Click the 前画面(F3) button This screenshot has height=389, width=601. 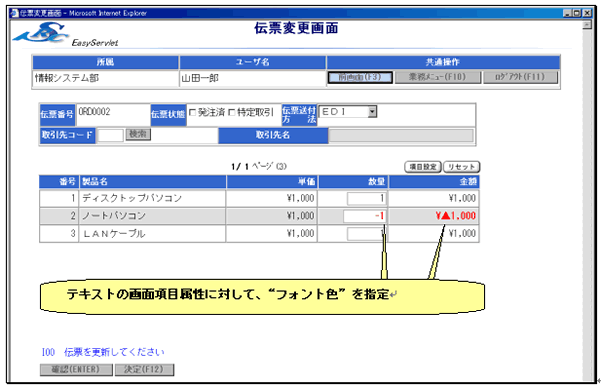pyautogui.click(x=360, y=77)
